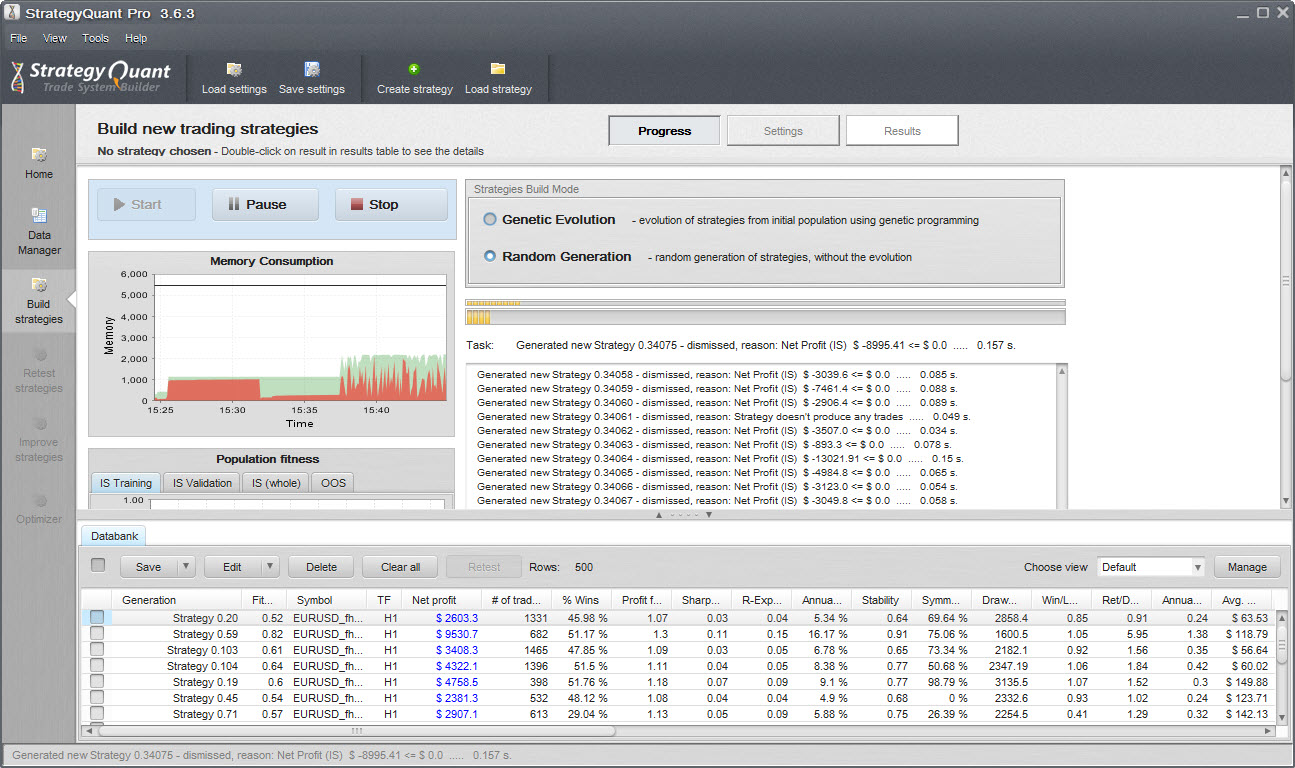This screenshot has width=1295, height=768.
Task: Toggle the select-all checkbox in Databank toolbar
Action: [x=98, y=565]
